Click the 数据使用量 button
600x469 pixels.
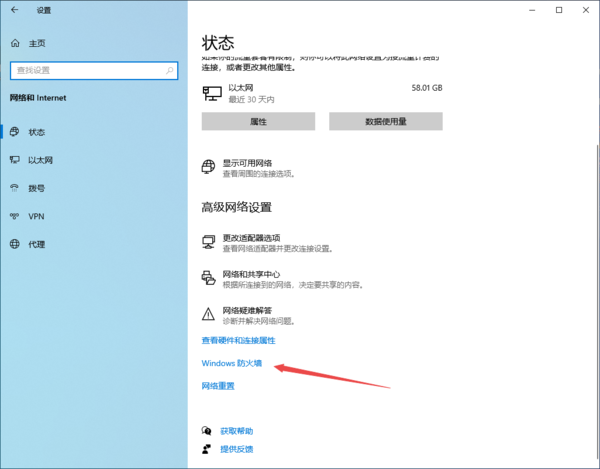coord(386,121)
